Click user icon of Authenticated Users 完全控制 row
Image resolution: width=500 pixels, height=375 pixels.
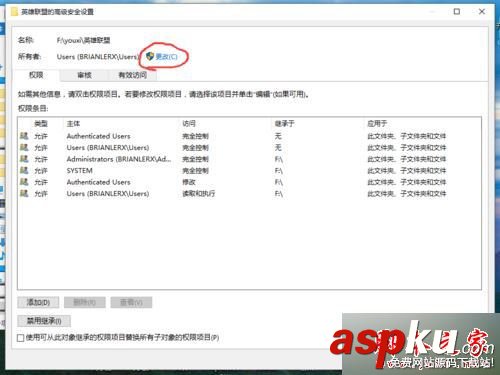pyautogui.click(x=24, y=136)
